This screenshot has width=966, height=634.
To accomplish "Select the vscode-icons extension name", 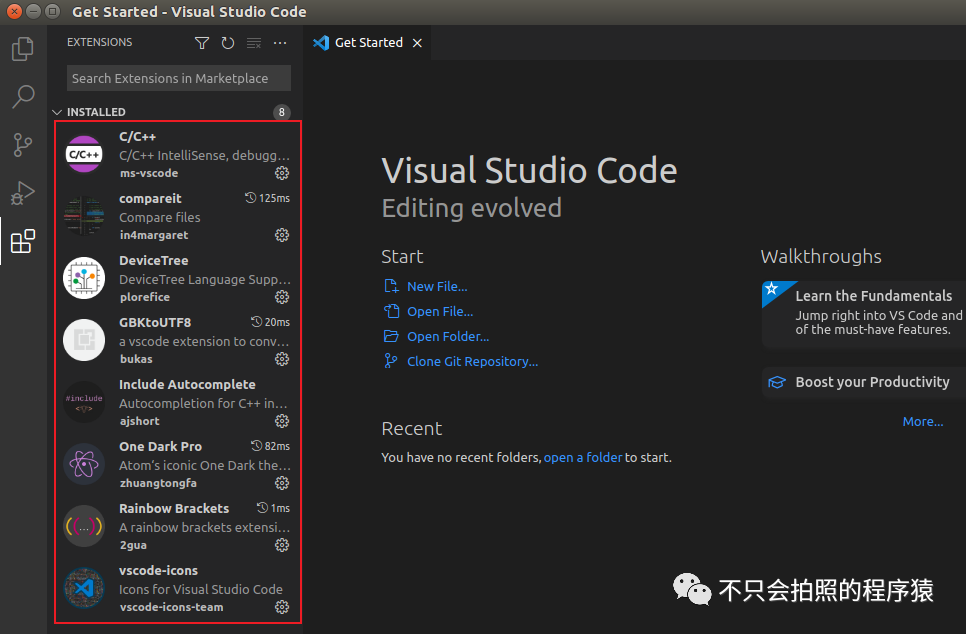I will (x=158, y=571).
